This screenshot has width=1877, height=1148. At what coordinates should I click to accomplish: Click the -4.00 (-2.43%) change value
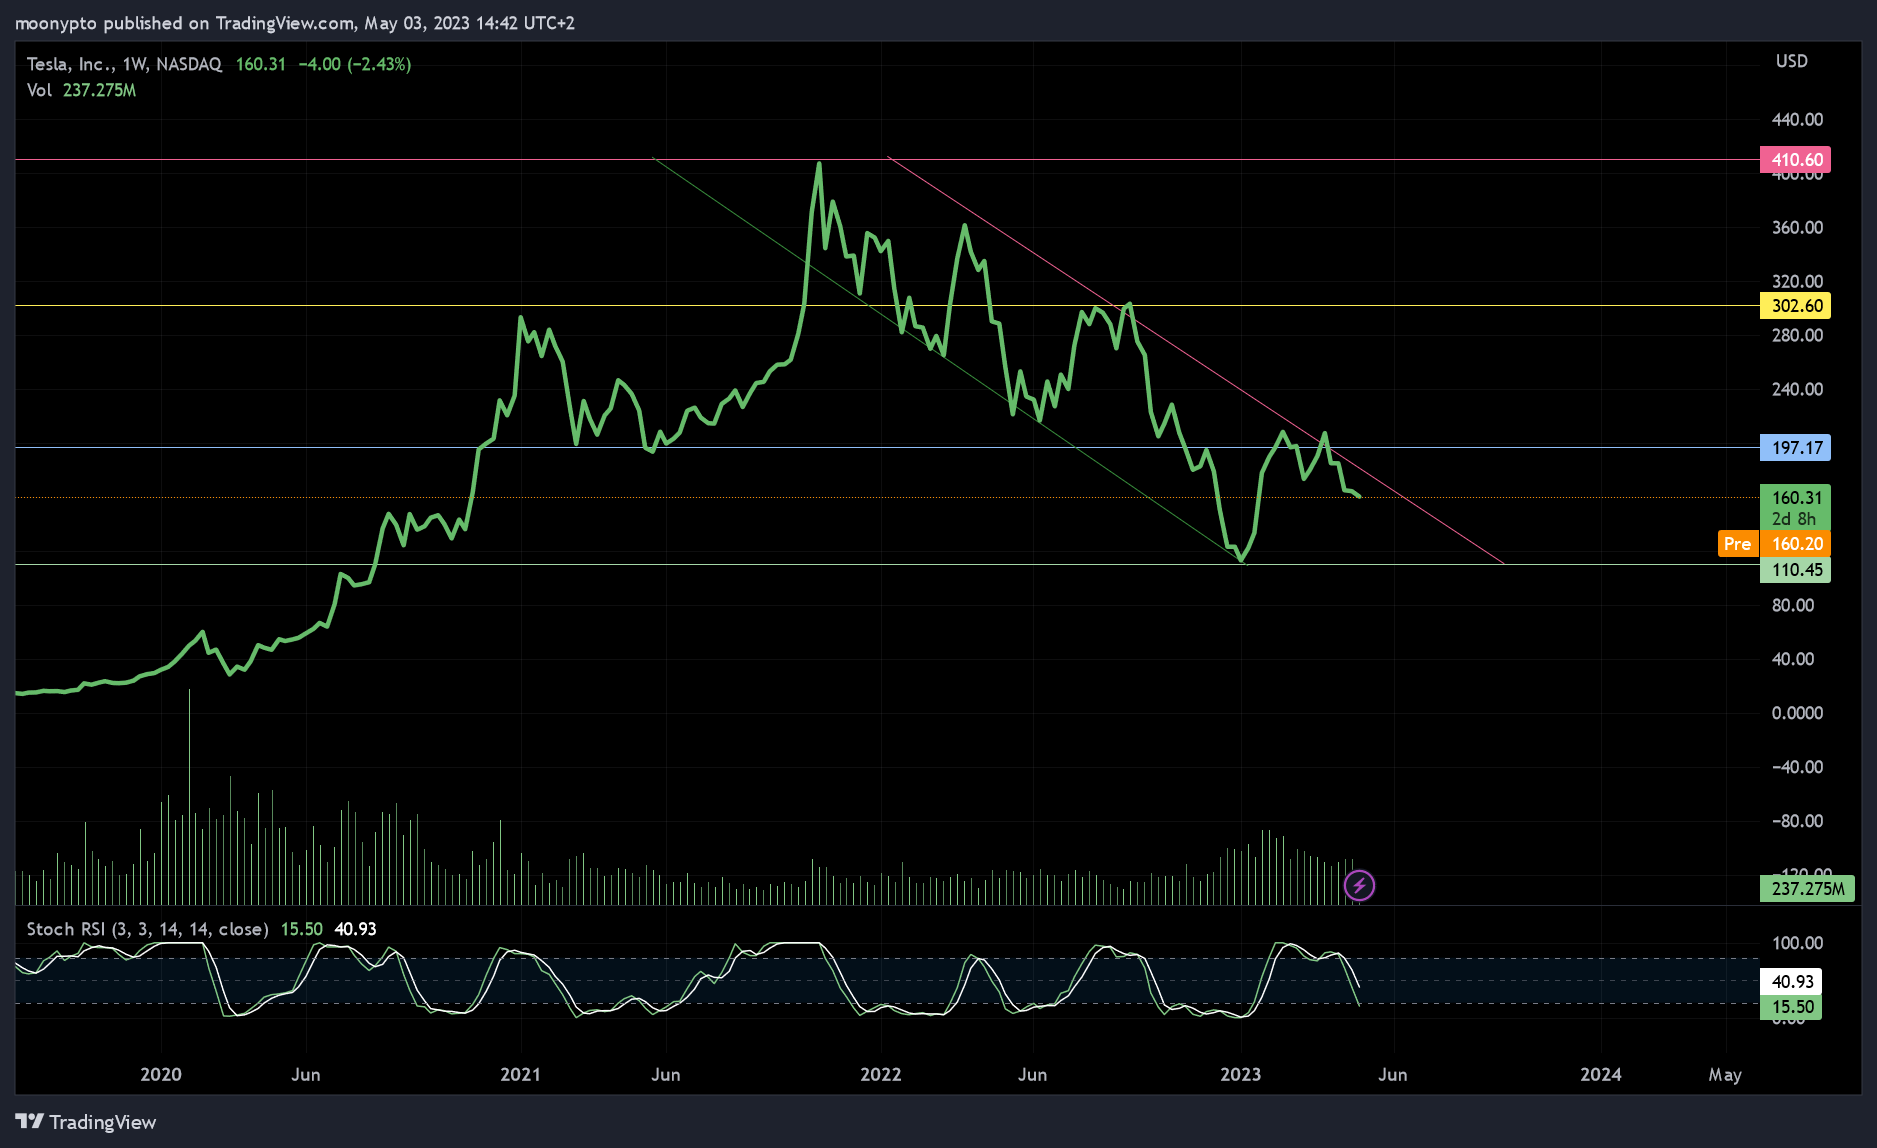[355, 64]
